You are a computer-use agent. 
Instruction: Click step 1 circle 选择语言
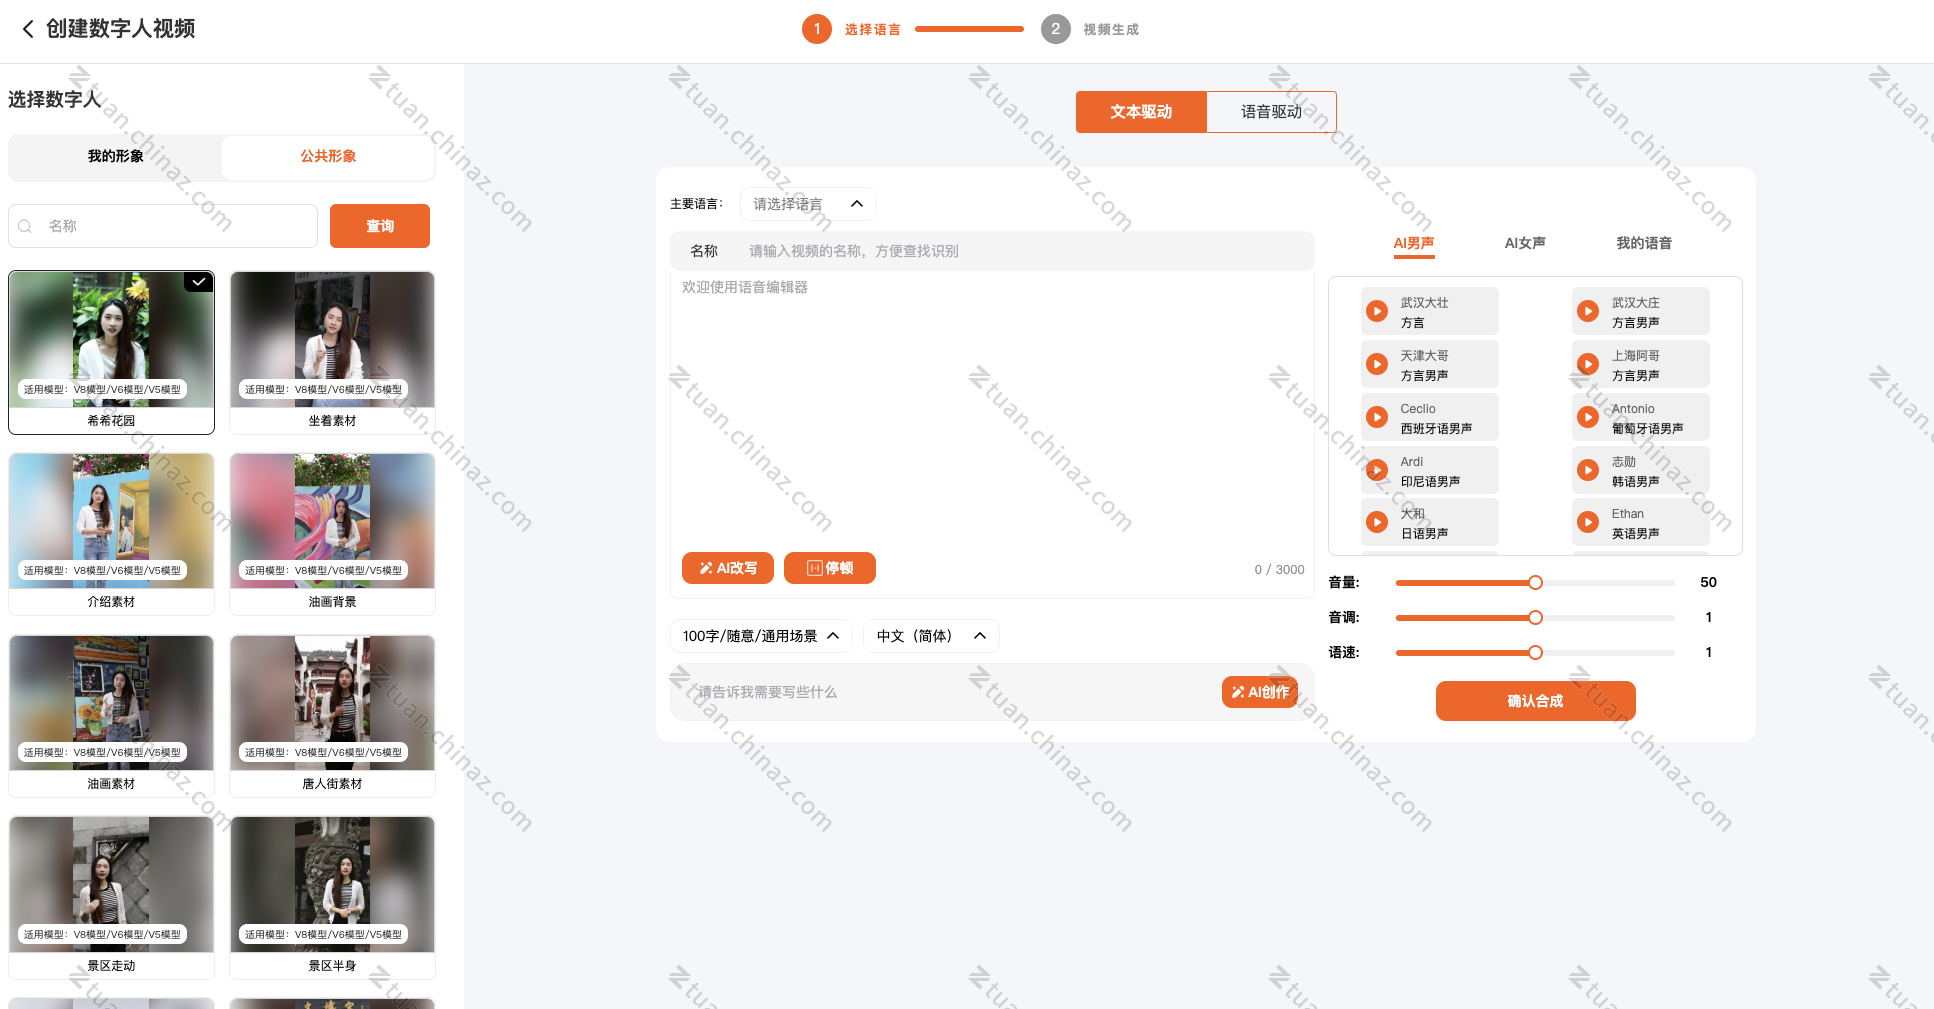[817, 29]
